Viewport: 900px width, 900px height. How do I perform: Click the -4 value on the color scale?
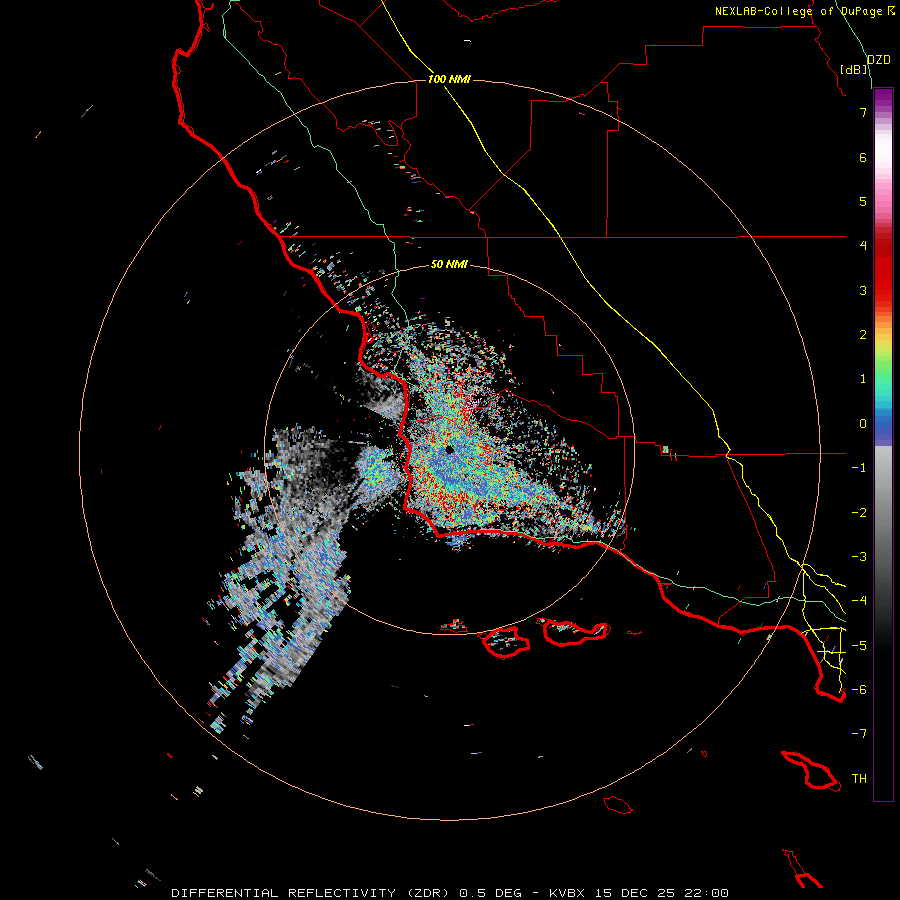point(859,601)
